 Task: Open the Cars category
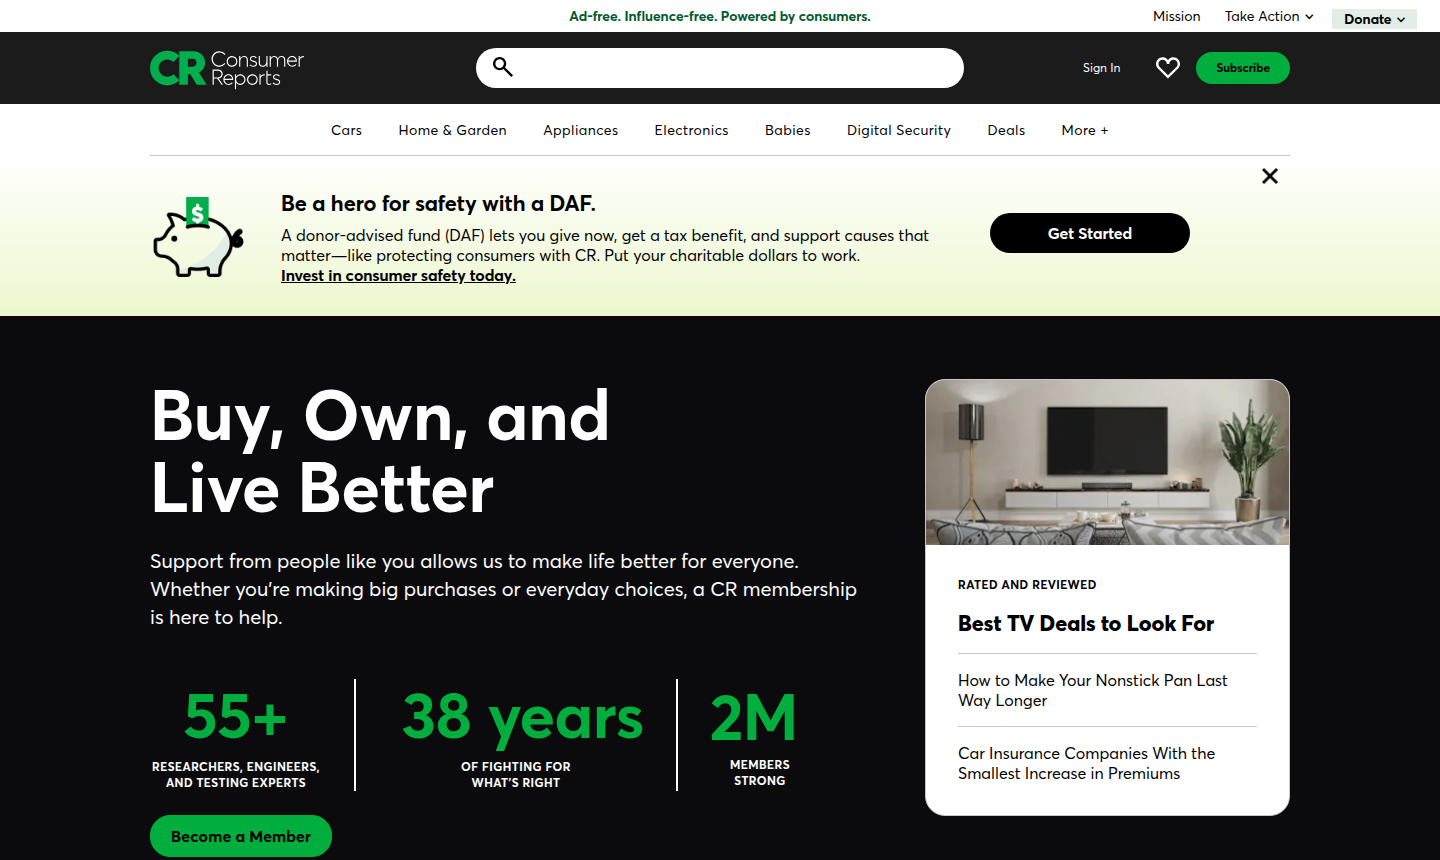[346, 130]
